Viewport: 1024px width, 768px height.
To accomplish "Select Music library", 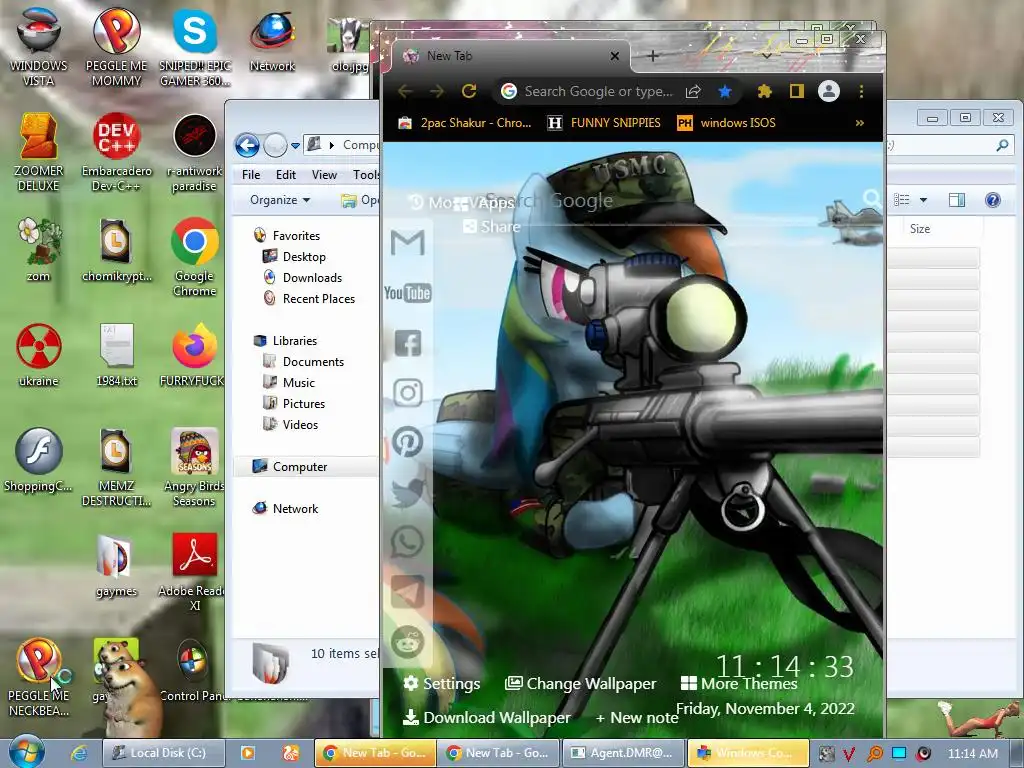I will pos(289,383).
